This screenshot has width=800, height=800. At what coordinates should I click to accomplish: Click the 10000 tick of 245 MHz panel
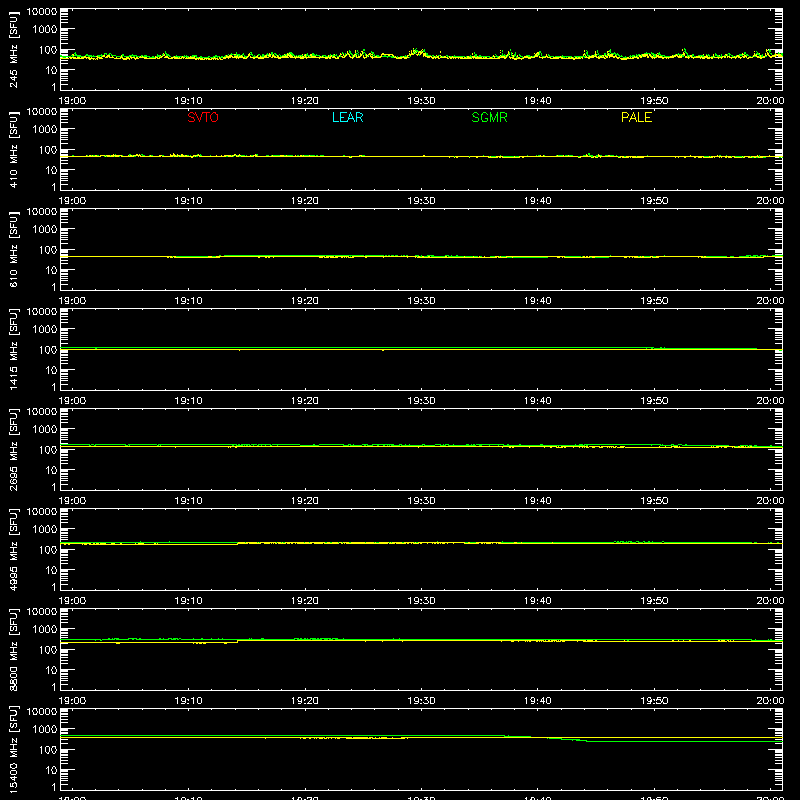(42, 12)
